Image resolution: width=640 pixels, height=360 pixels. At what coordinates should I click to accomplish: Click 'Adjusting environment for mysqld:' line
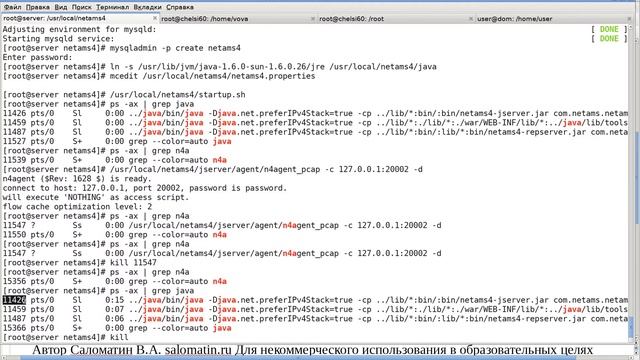coord(80,29)
